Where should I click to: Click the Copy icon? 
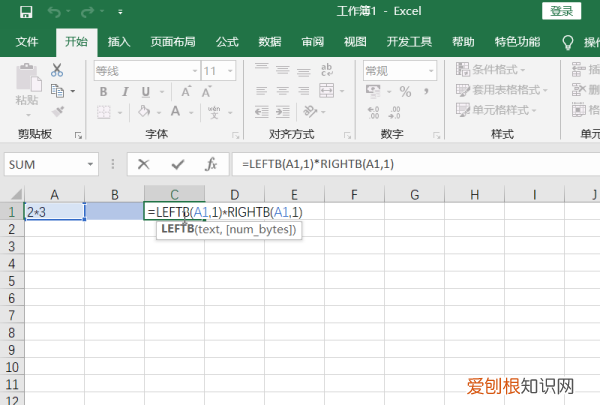[57, 91]
